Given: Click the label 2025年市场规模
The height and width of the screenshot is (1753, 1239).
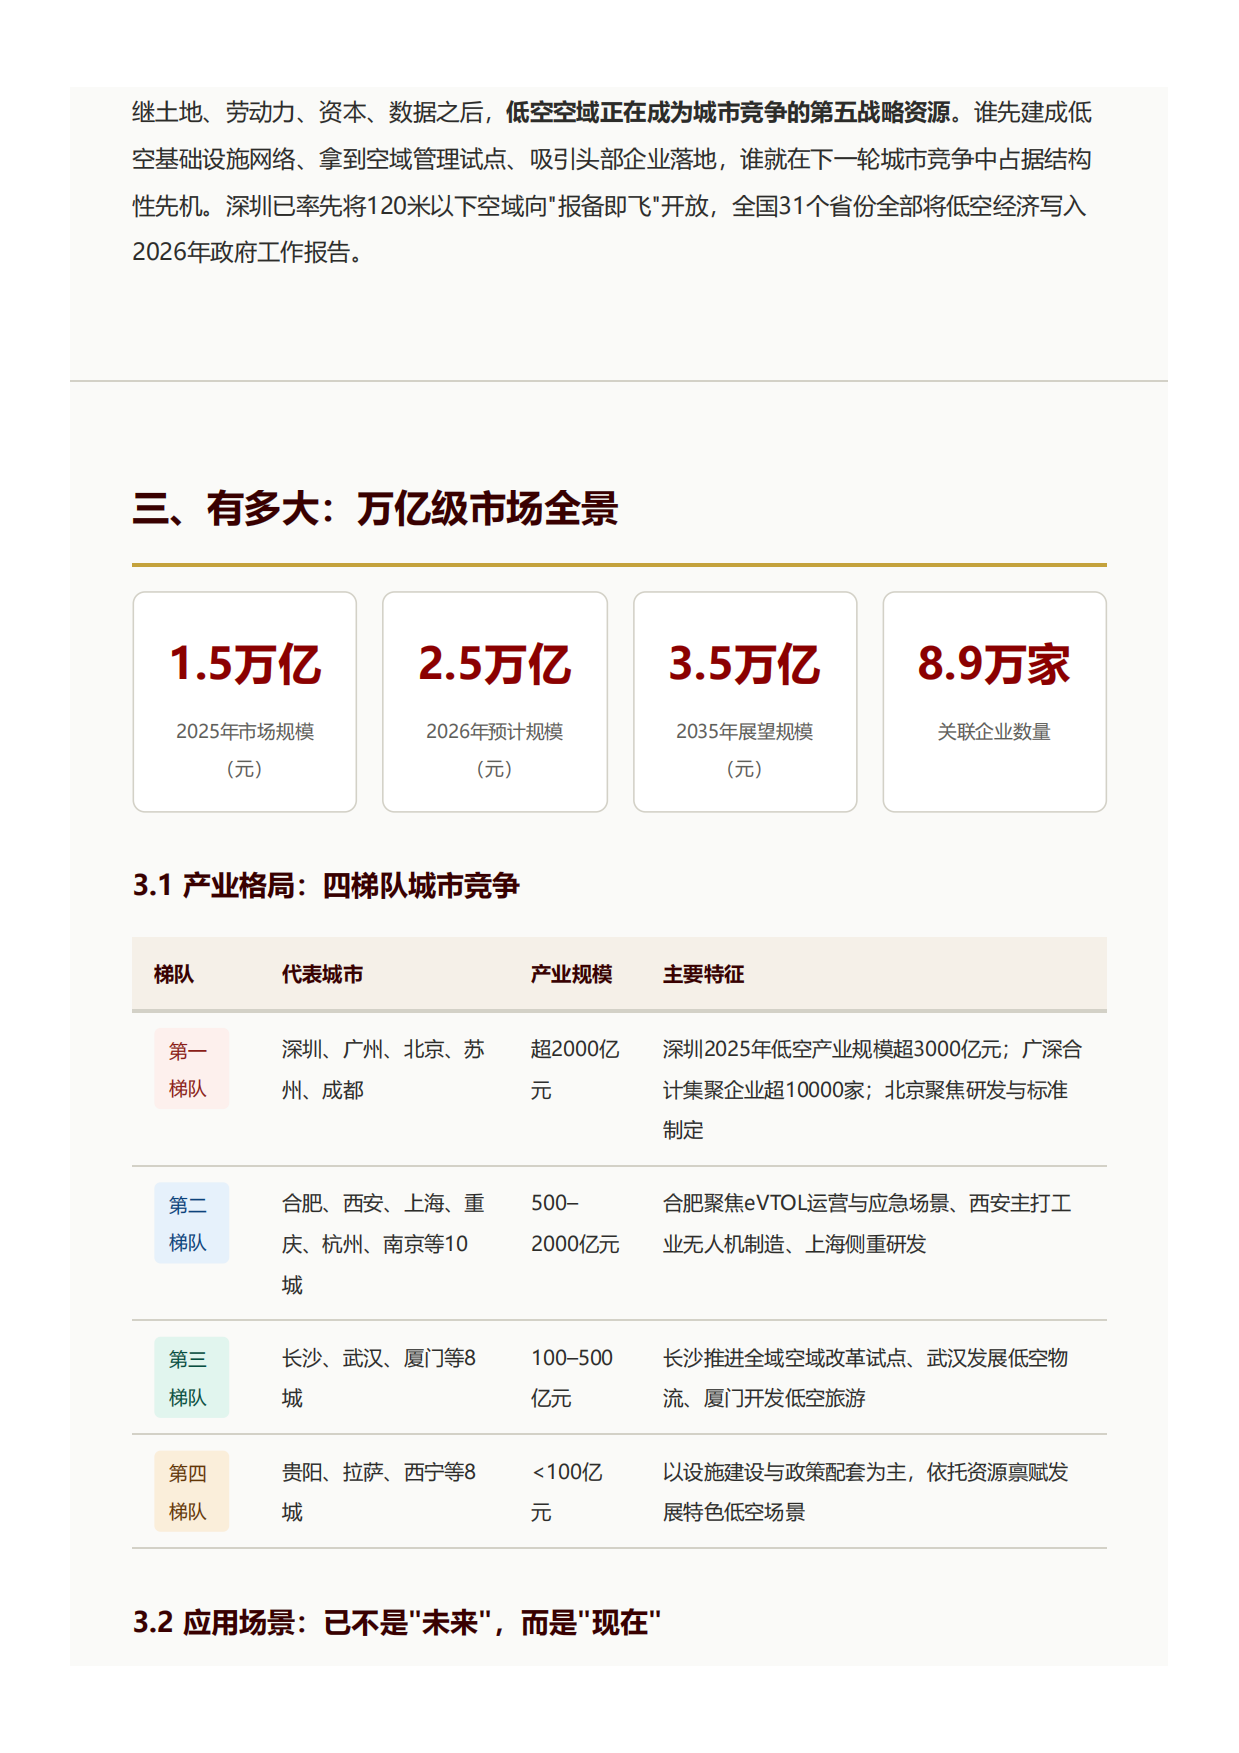Looking at the screenshot, I should pos(245,732).
